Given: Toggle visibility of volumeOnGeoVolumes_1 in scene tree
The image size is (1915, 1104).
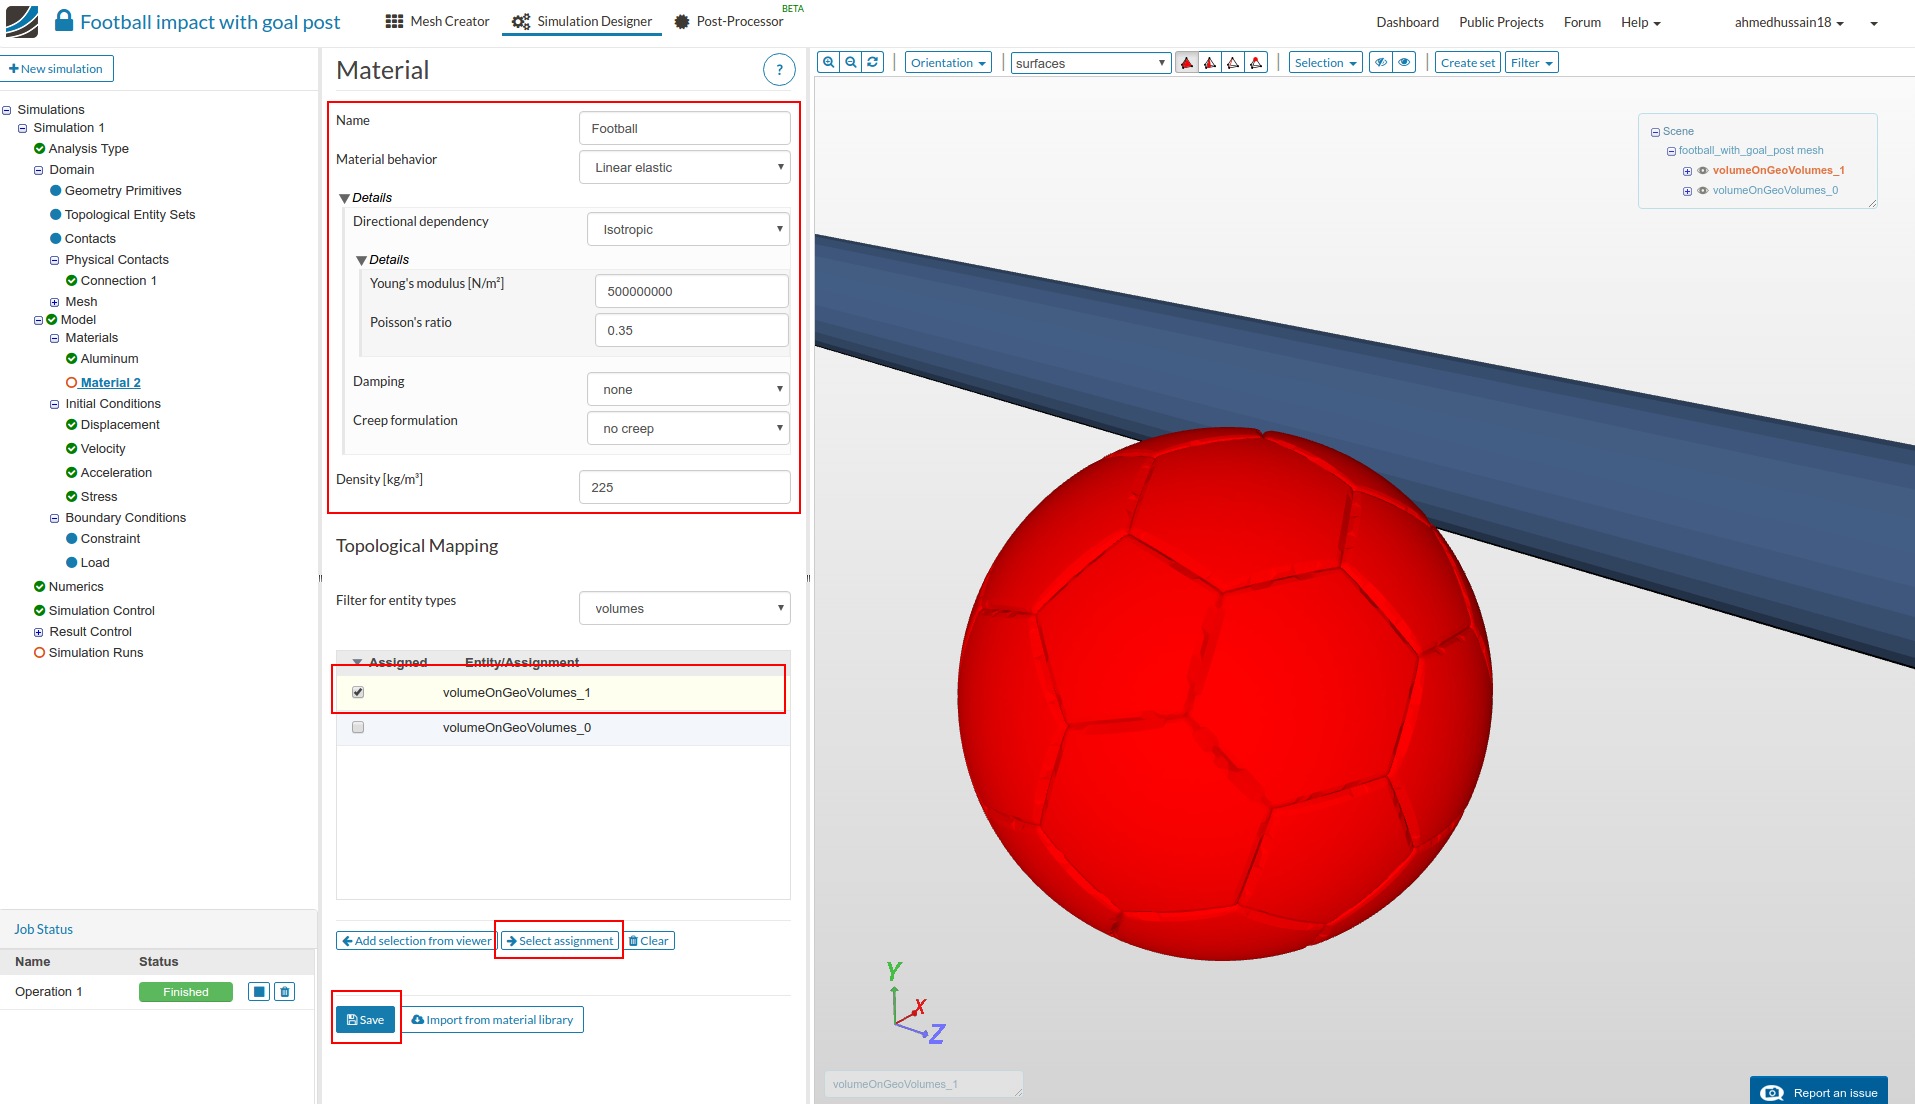Looking at the screenshot, I should (1703, 171).
